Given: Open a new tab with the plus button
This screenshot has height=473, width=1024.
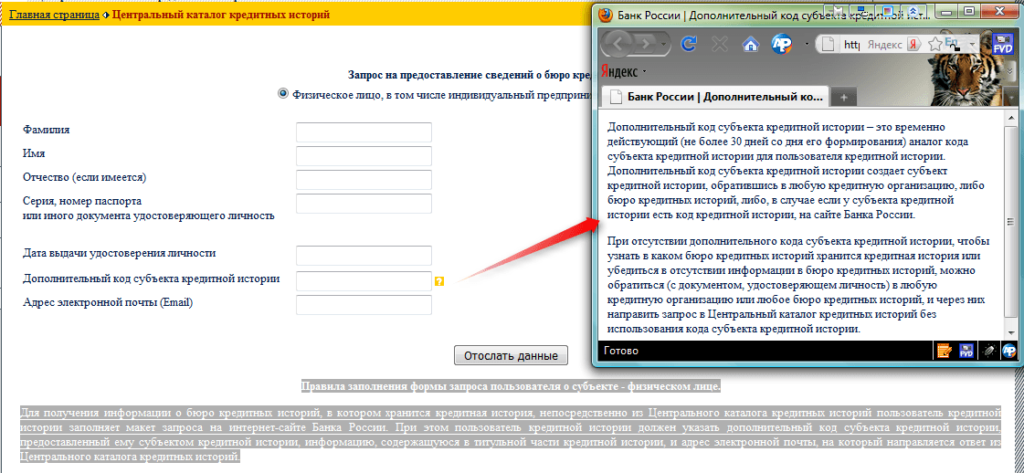Looking at the screenshot, I should (844, 97).
